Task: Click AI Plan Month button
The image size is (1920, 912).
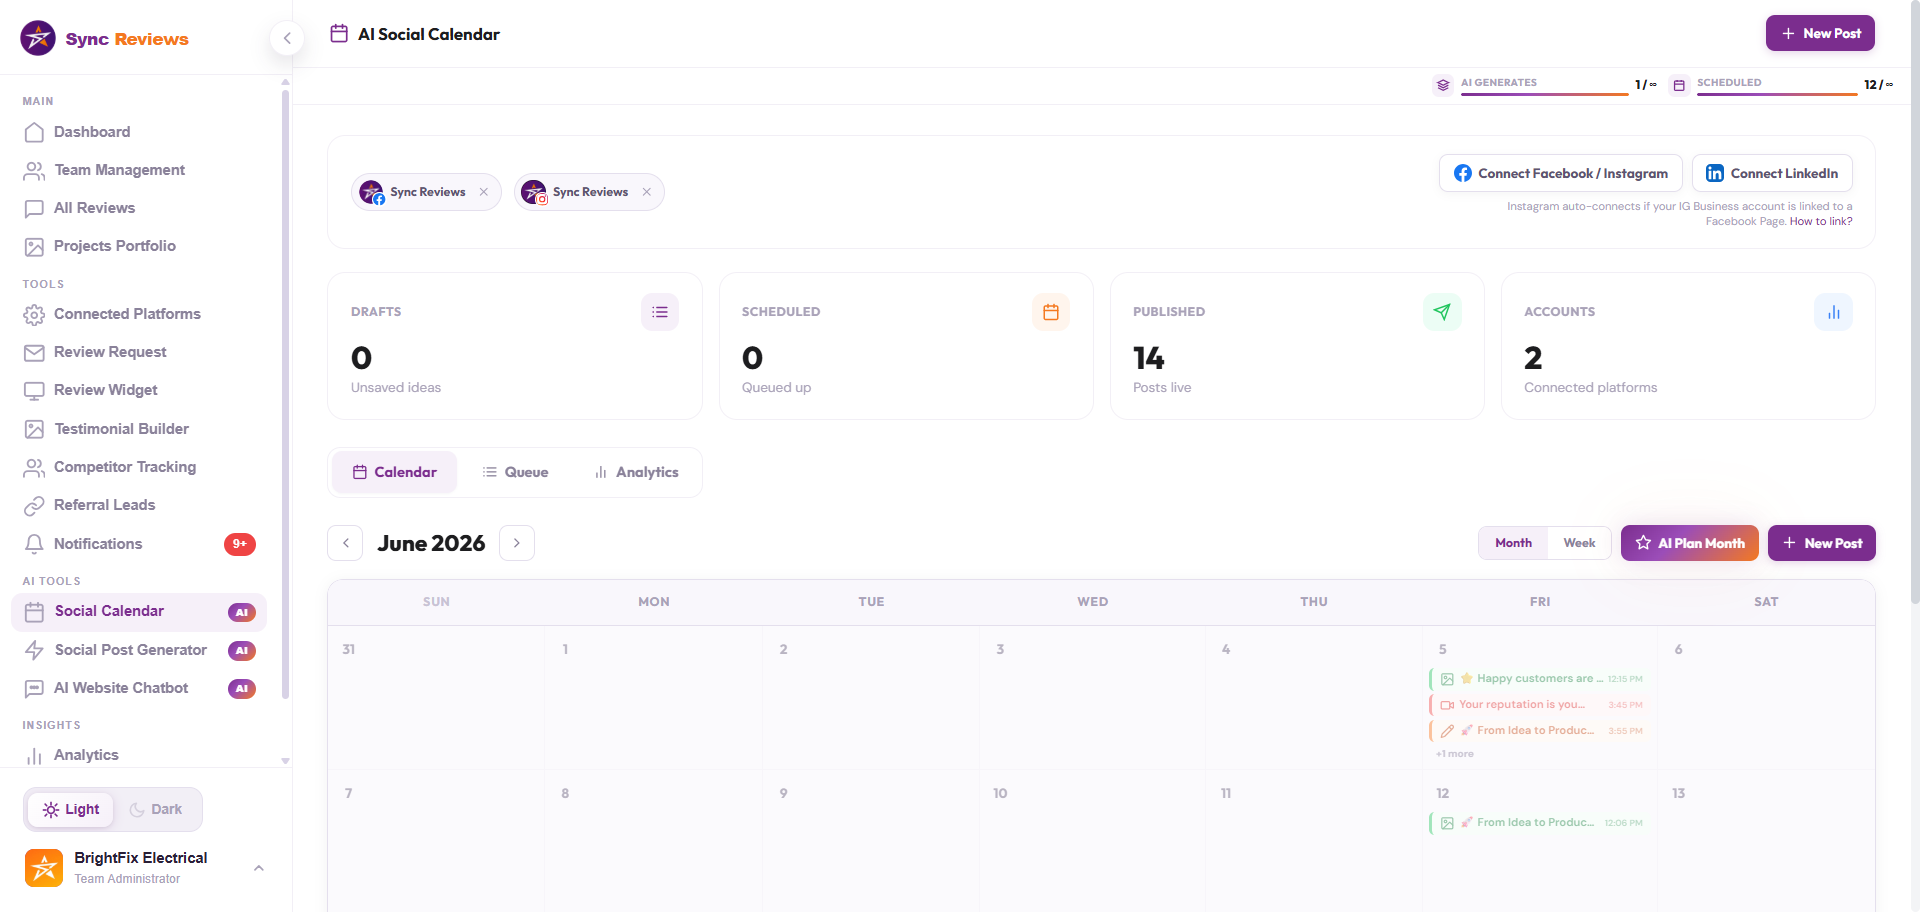Action: 1690,543
